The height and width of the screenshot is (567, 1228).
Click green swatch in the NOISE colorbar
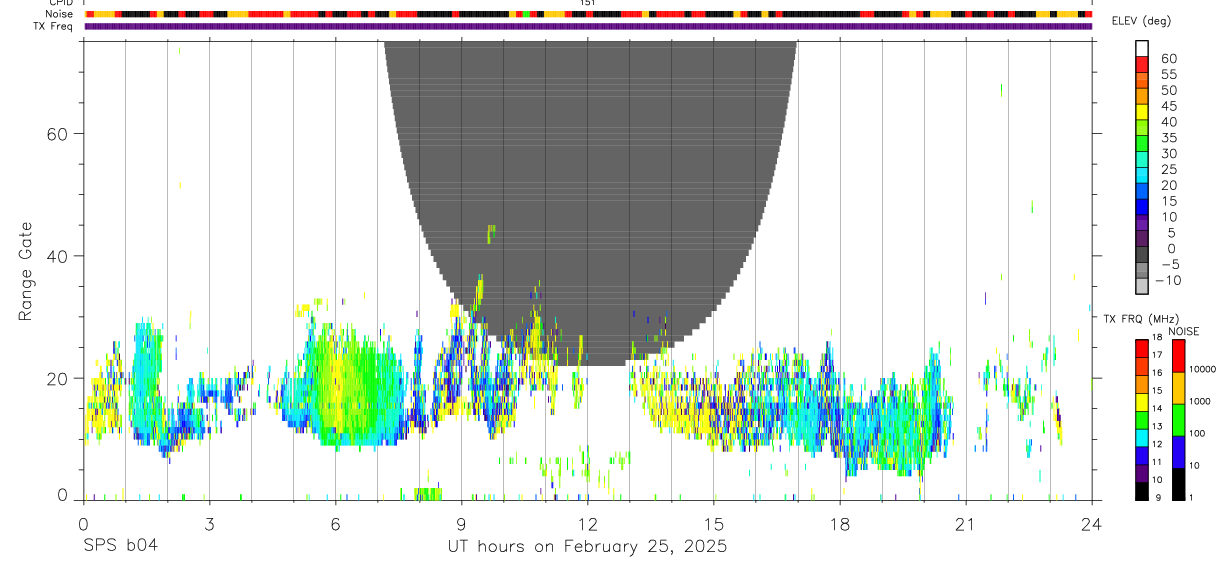(x=1178, y=420)
